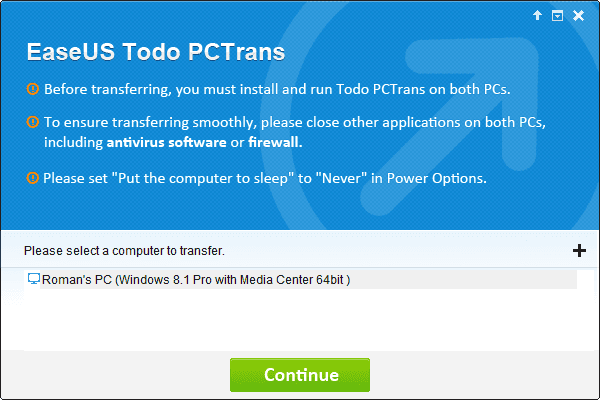Click the 'Please select a computer to transfer' label

pos(124,251)
